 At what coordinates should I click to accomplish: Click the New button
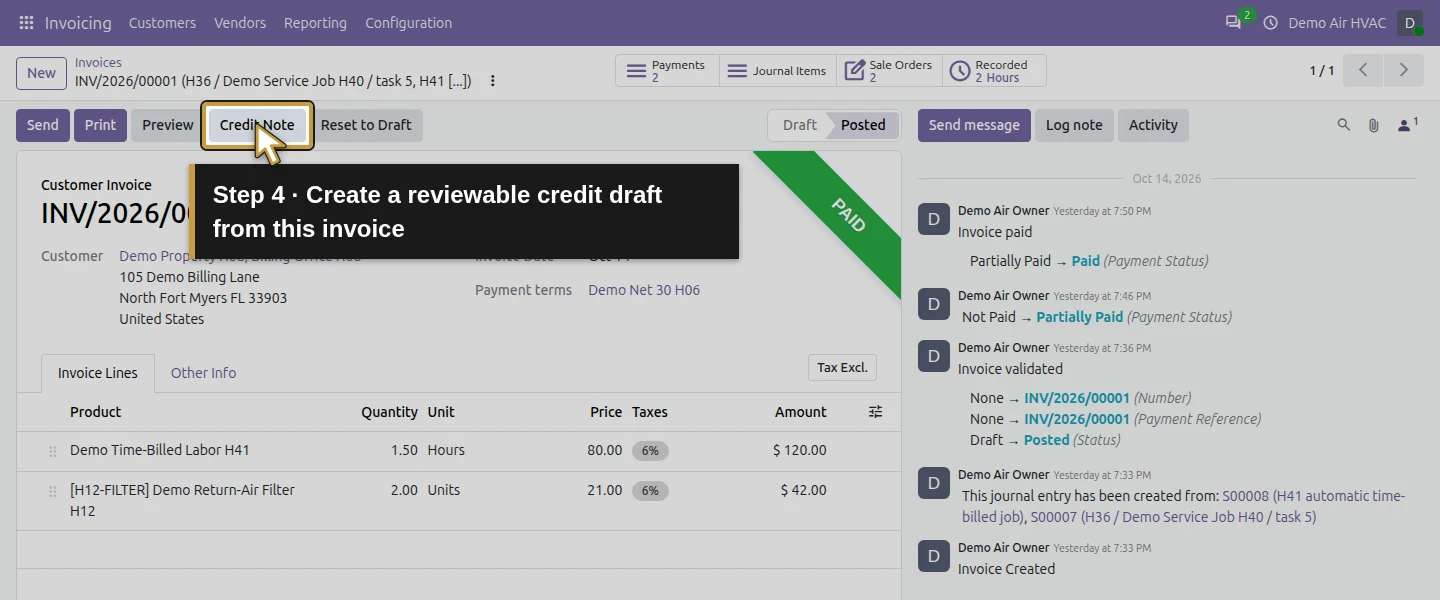(x=41, y=73)
